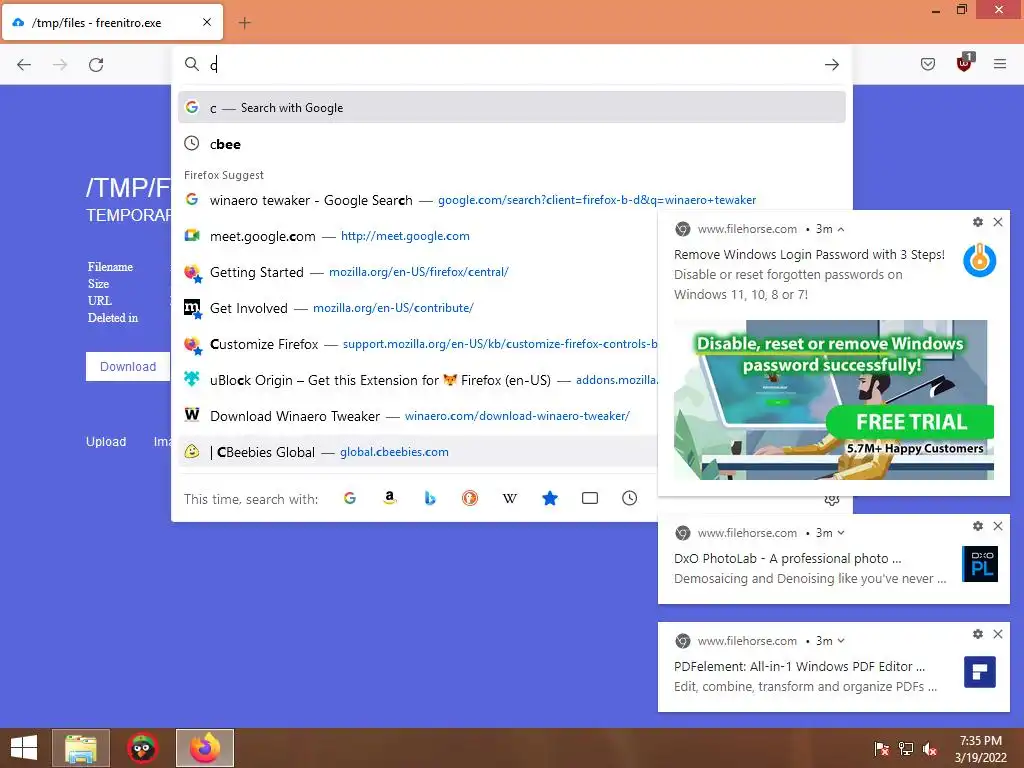Collapse the Windows Login Password notification chevron
Viewport: 1024px width, 768px height.
point(841,229)
